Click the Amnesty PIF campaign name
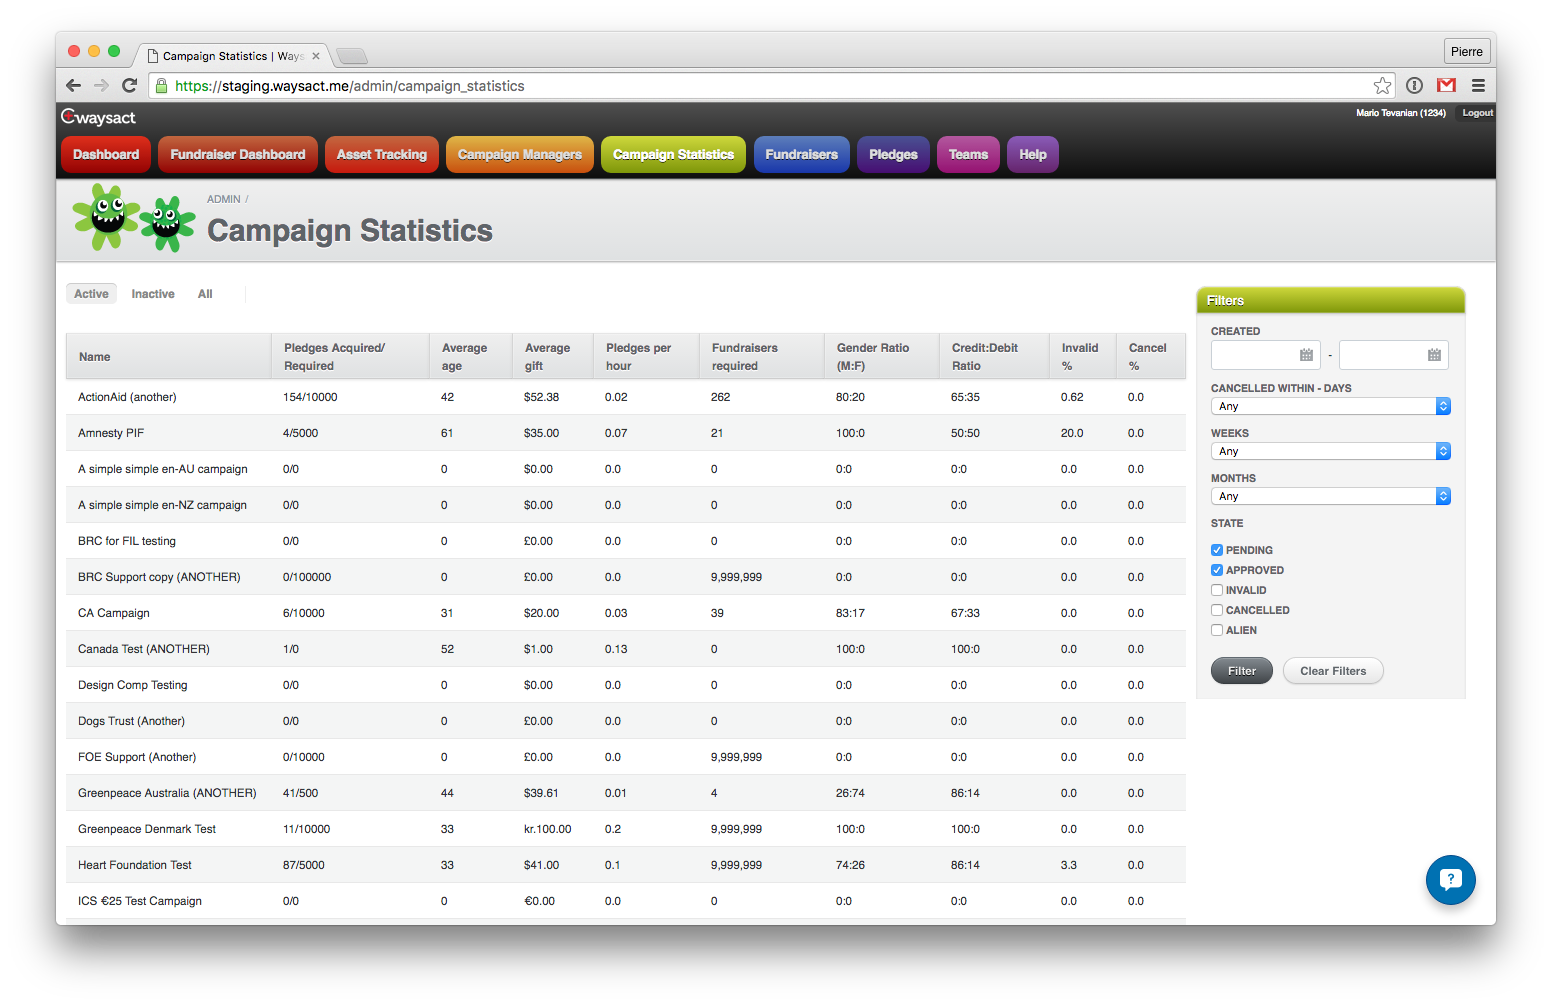 pos(111,433)
